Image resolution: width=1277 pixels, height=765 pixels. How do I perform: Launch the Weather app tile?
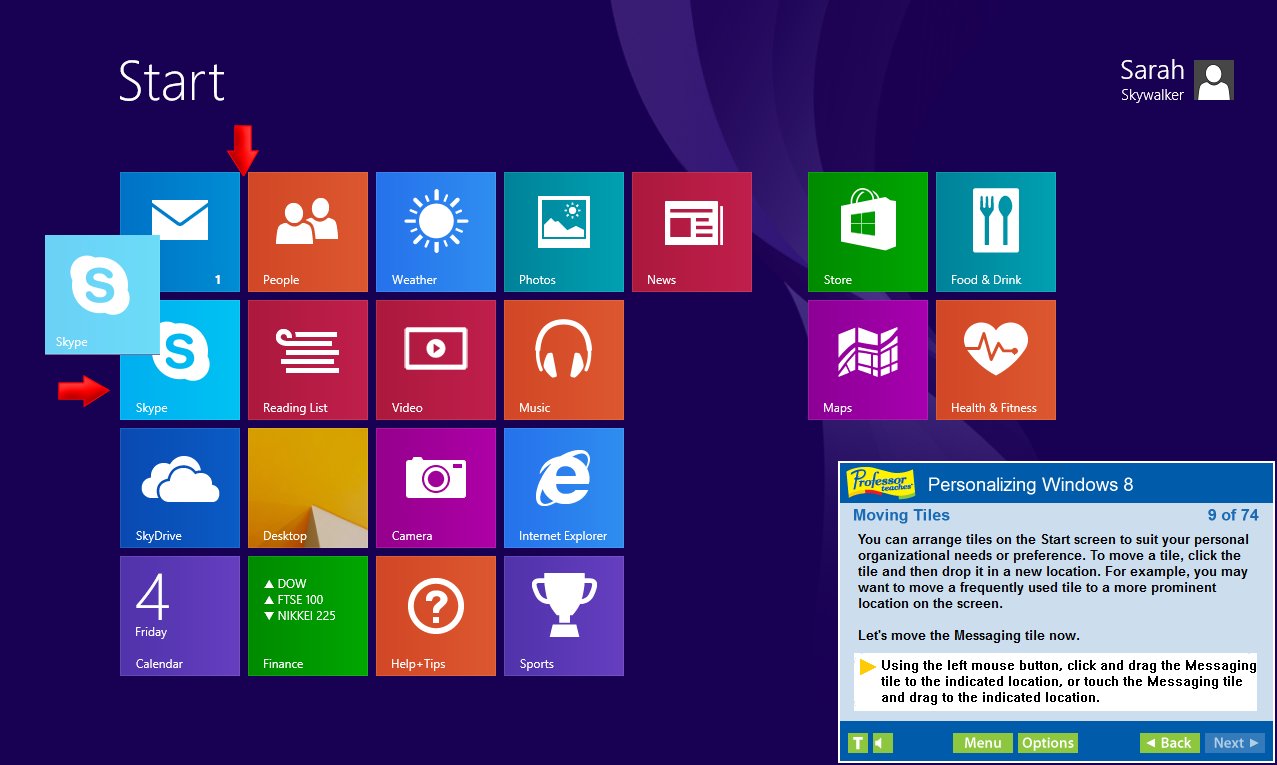435,231
